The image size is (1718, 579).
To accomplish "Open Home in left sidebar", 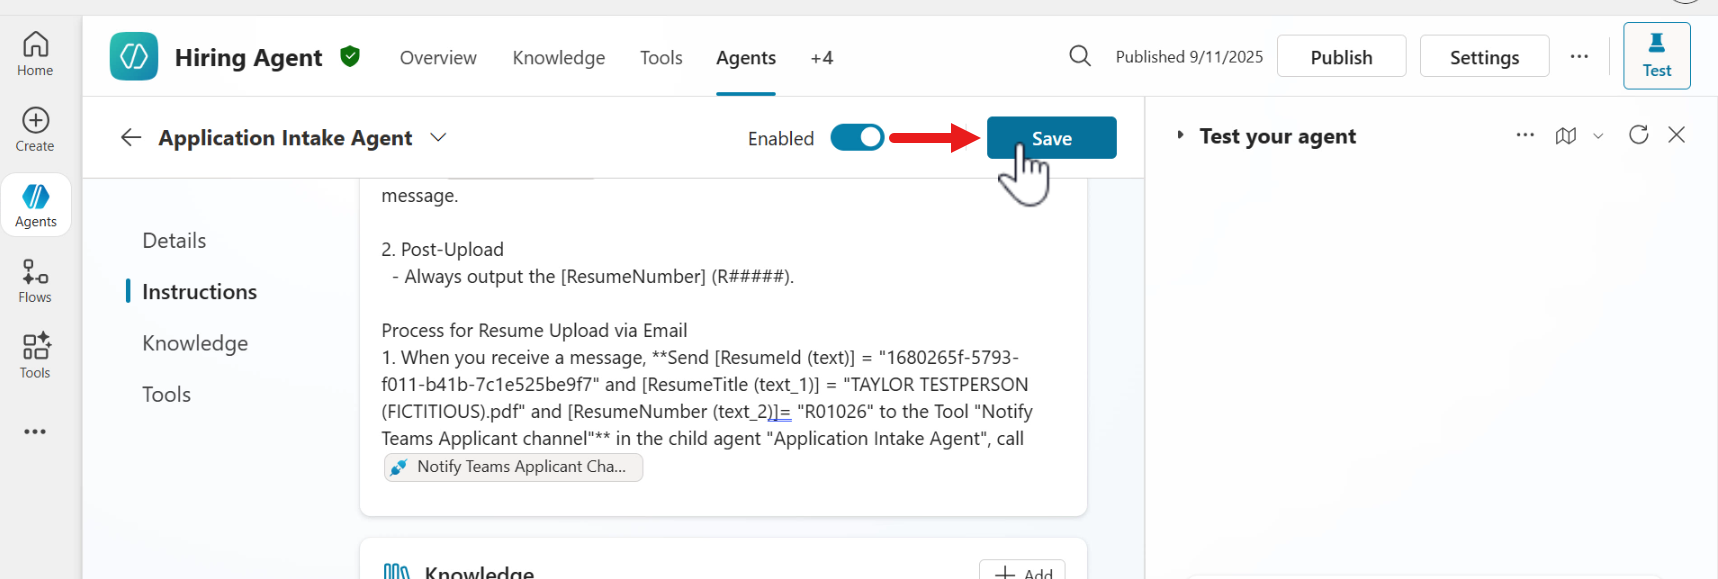I will click(35, 54).
